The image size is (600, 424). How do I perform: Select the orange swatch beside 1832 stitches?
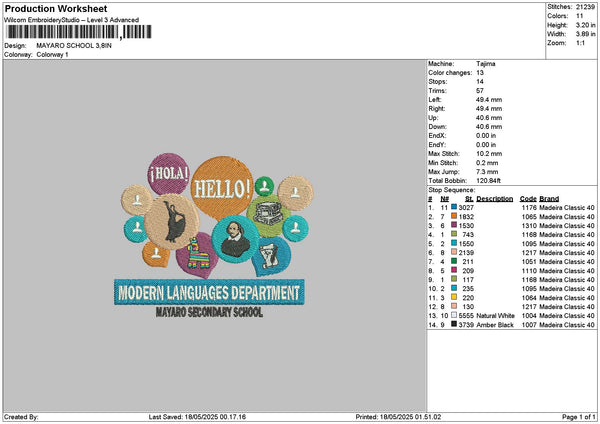point(454,216)
